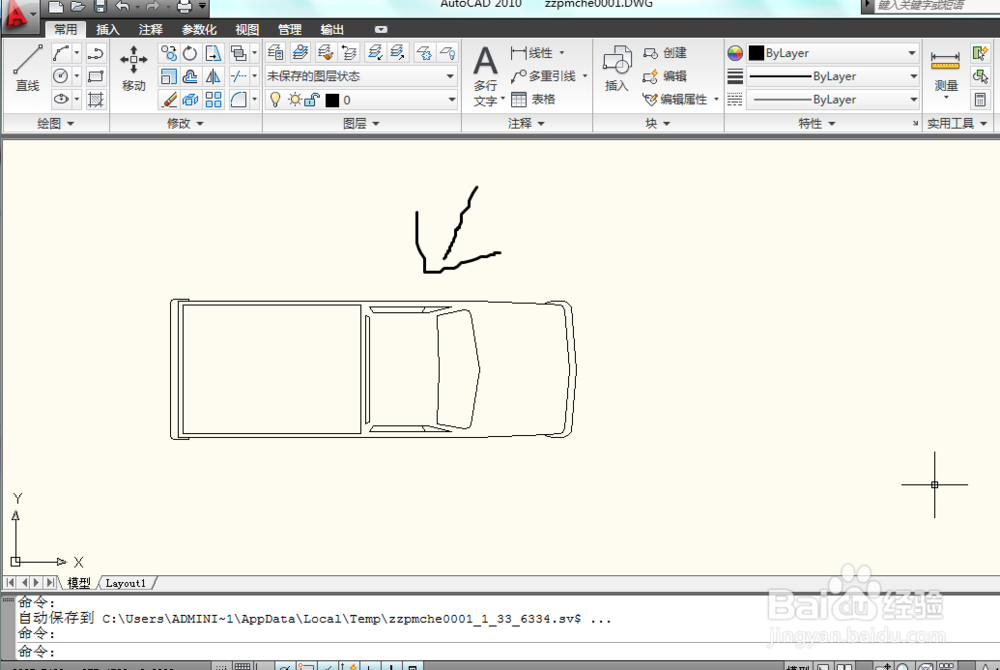Toggle layer 0 lock padlock icon
Viewport: 1000px width, 670px height.
pos(312,99)
